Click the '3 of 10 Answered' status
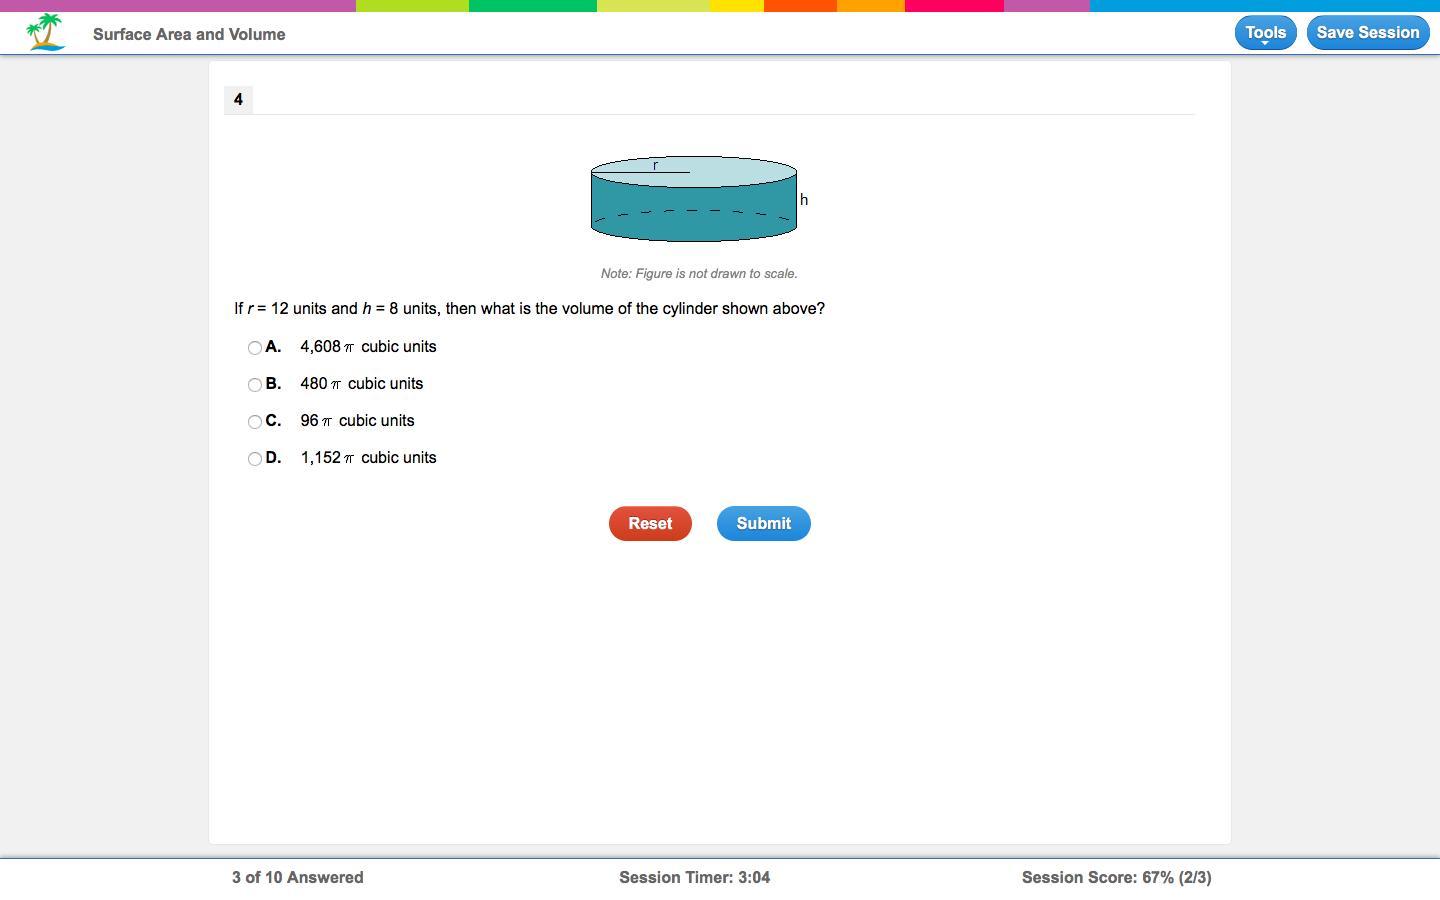1440x900 pixels. tap(298, 878)
